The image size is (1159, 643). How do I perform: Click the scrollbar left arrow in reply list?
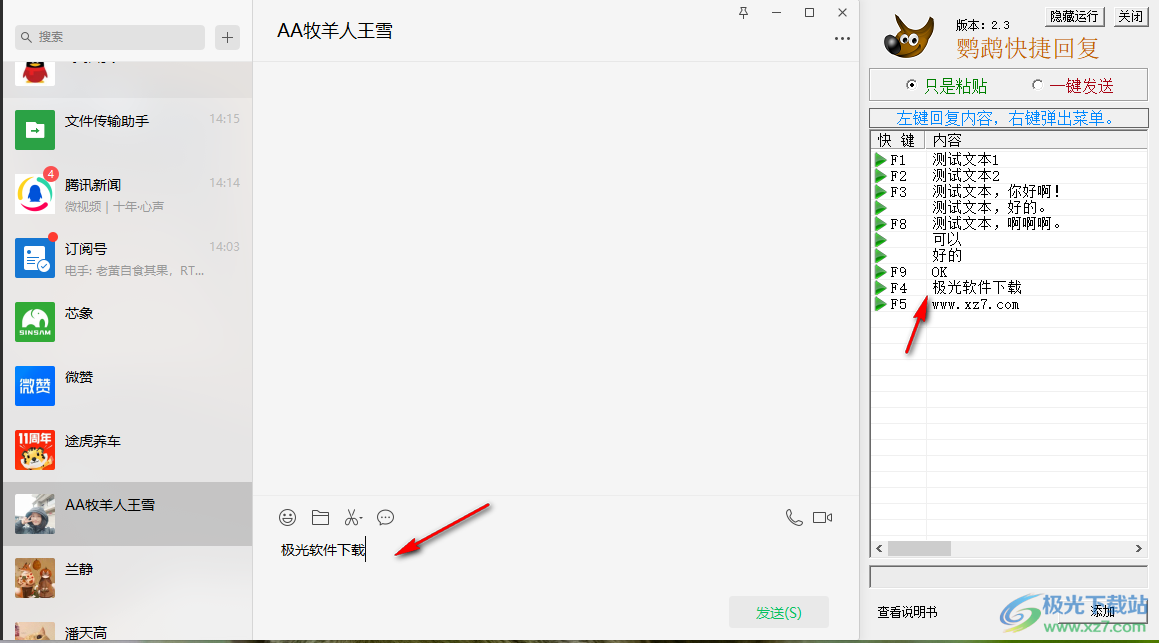(879, 548)
